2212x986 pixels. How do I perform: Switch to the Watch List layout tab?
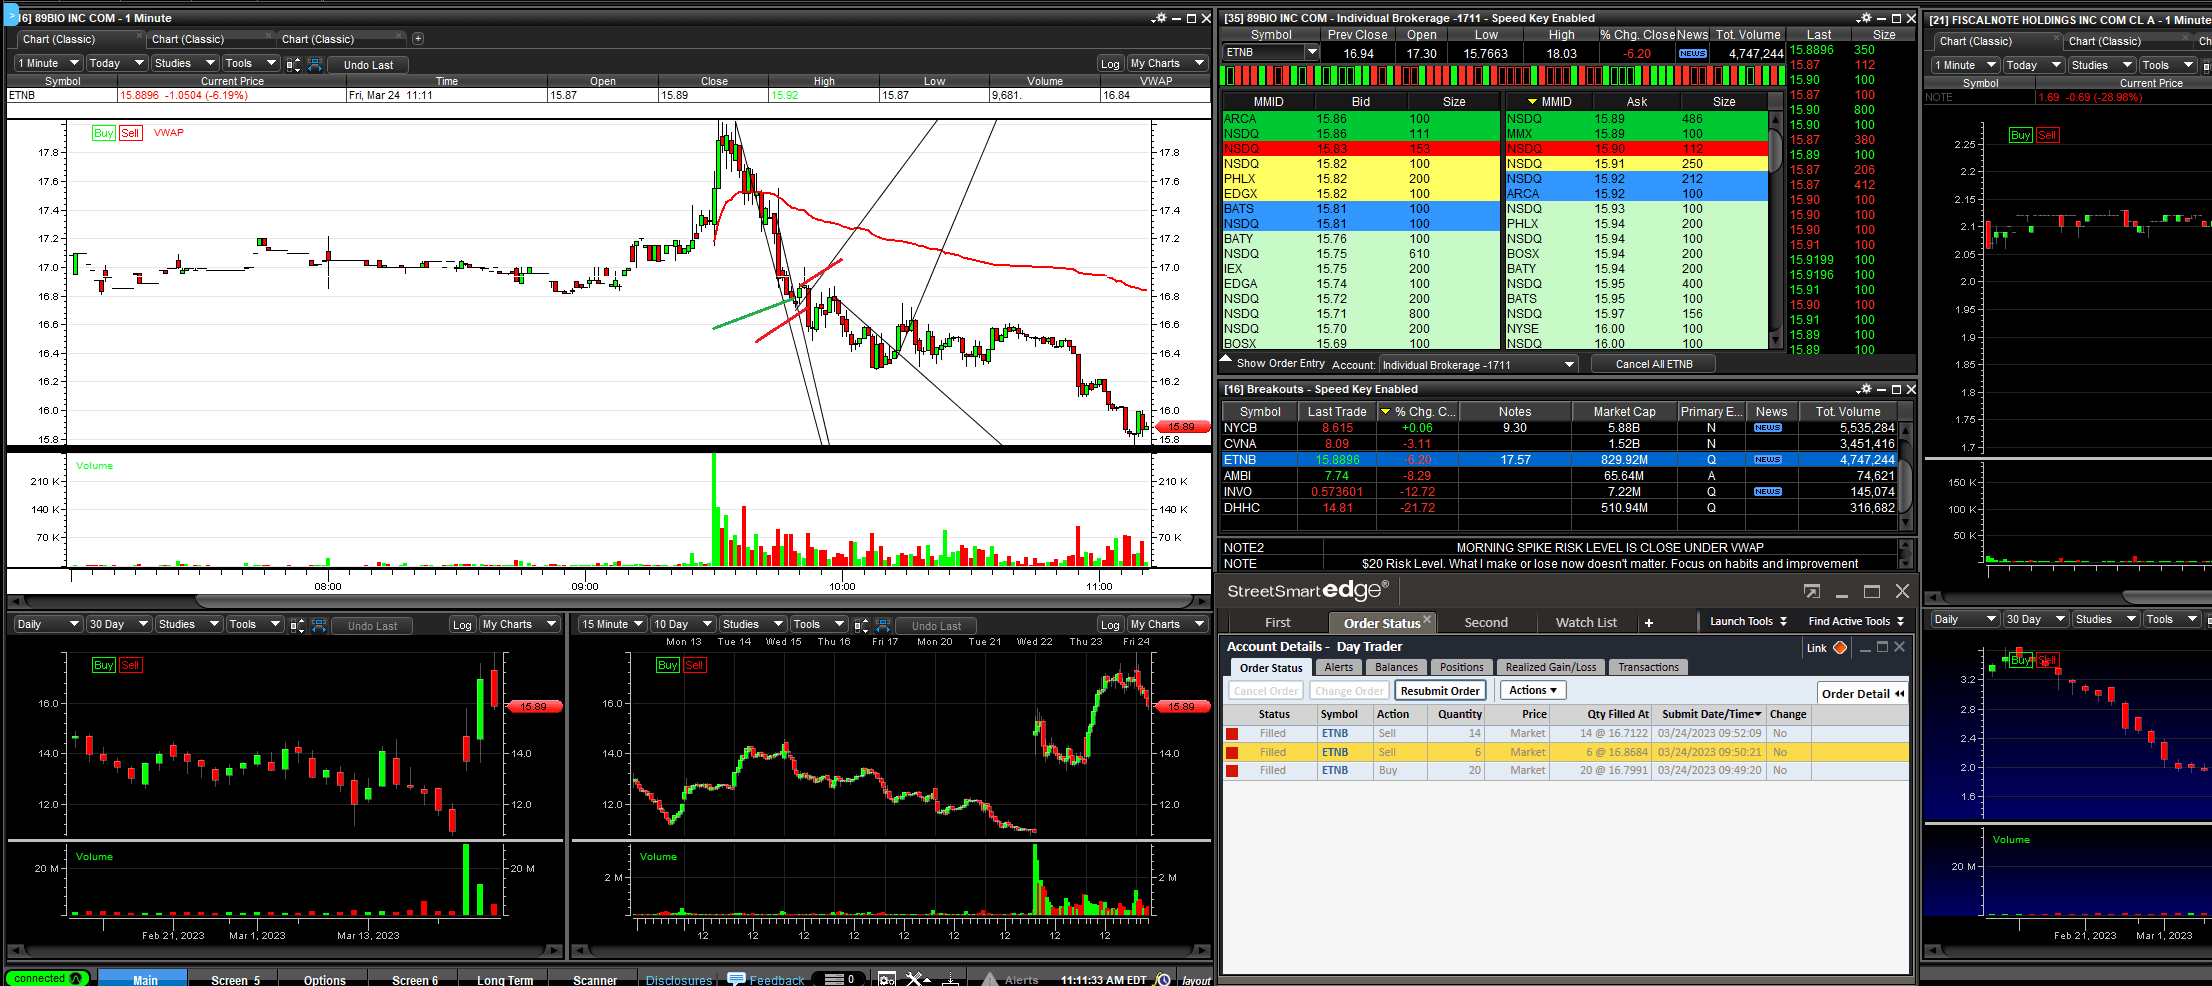1586,623
